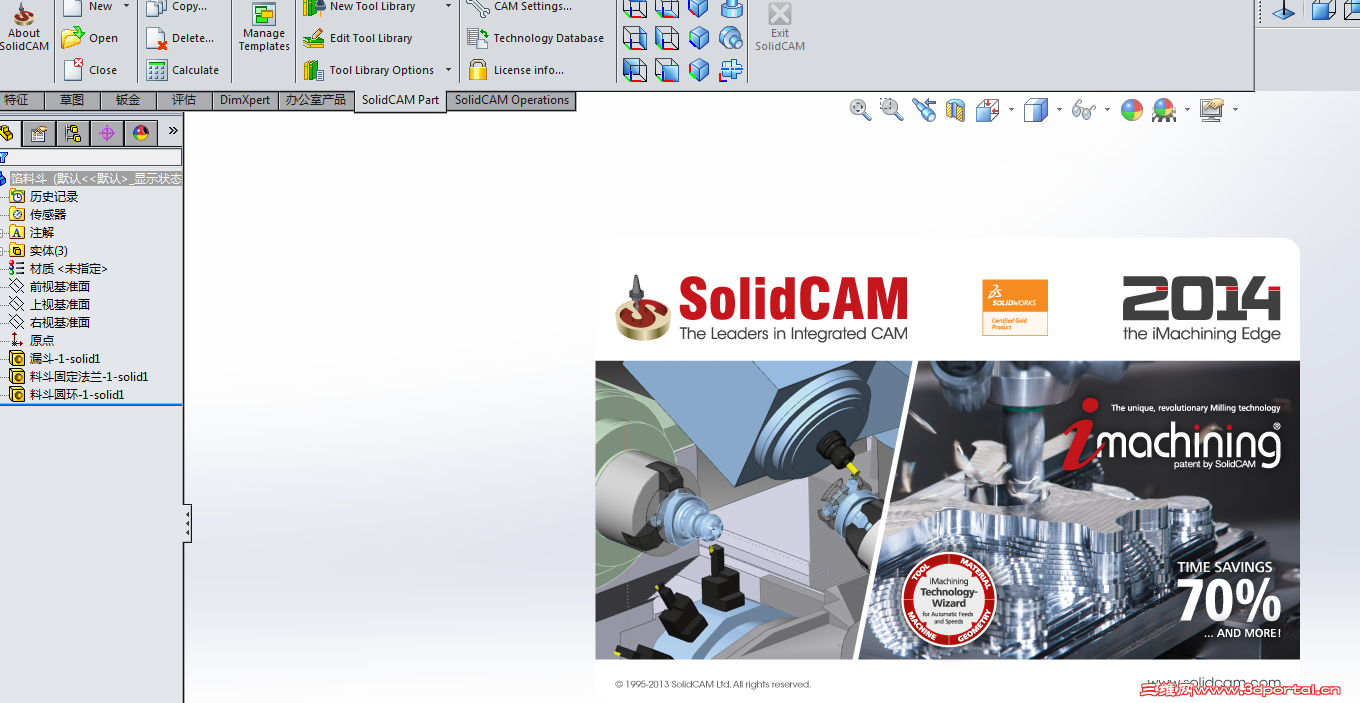Open PropertyManager panel tab icon

38,133
